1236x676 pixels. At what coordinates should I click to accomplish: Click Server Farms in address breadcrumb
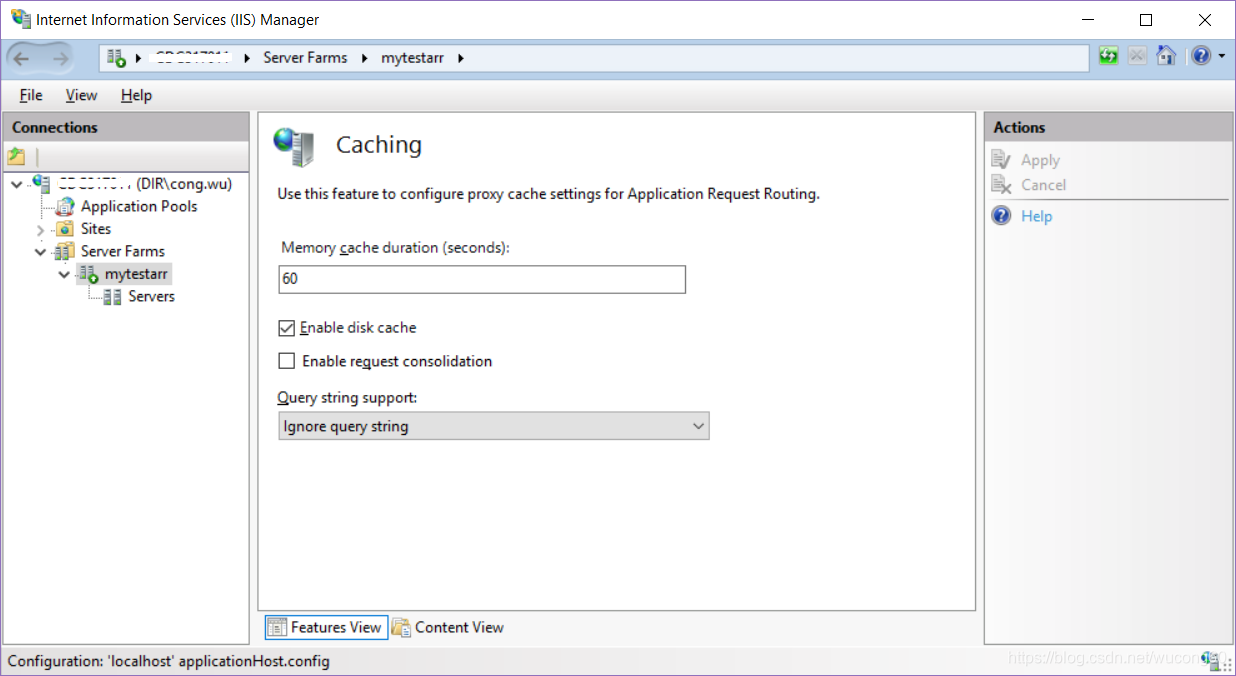[x=305, y=58]
